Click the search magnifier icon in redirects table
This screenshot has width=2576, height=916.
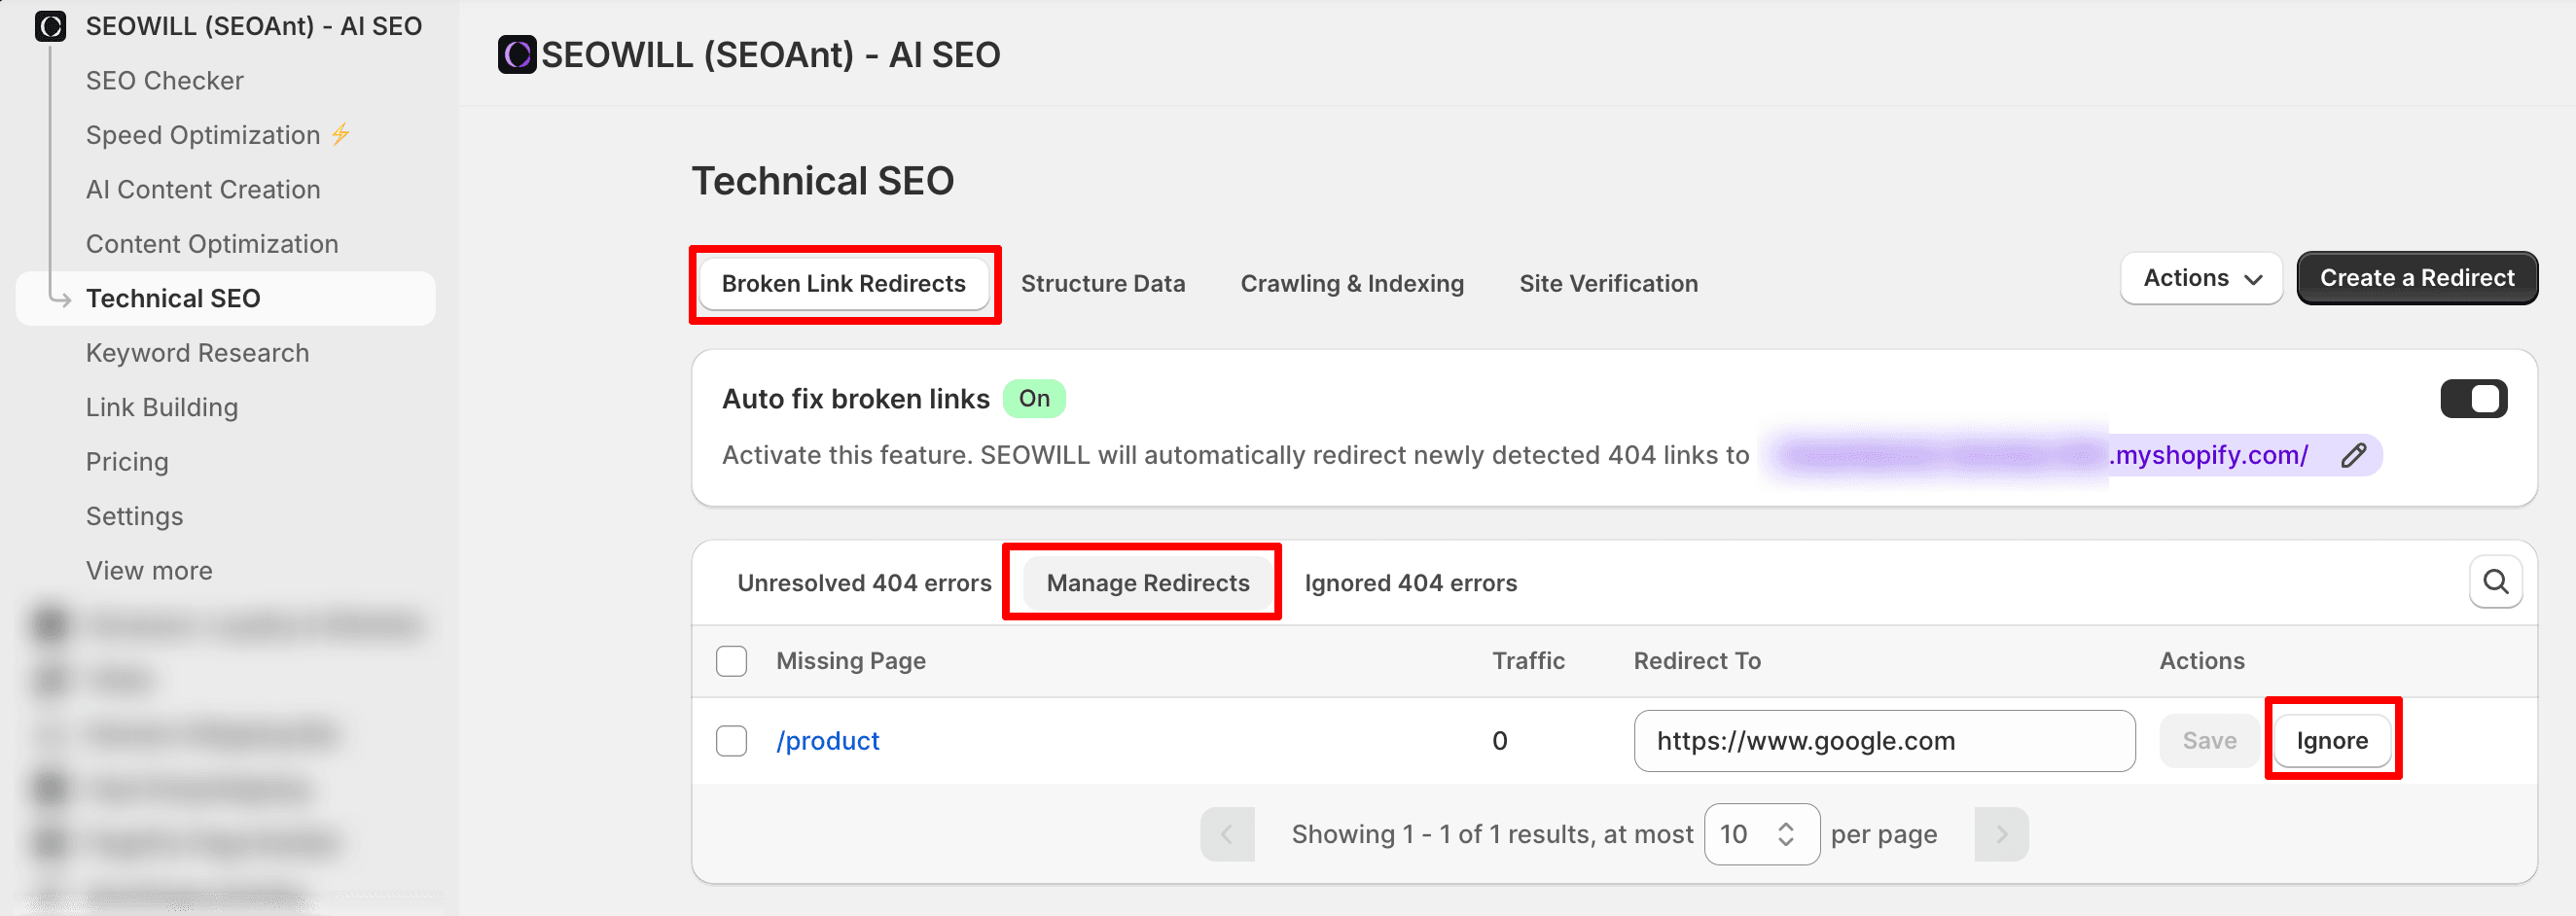coord(2495,582)
